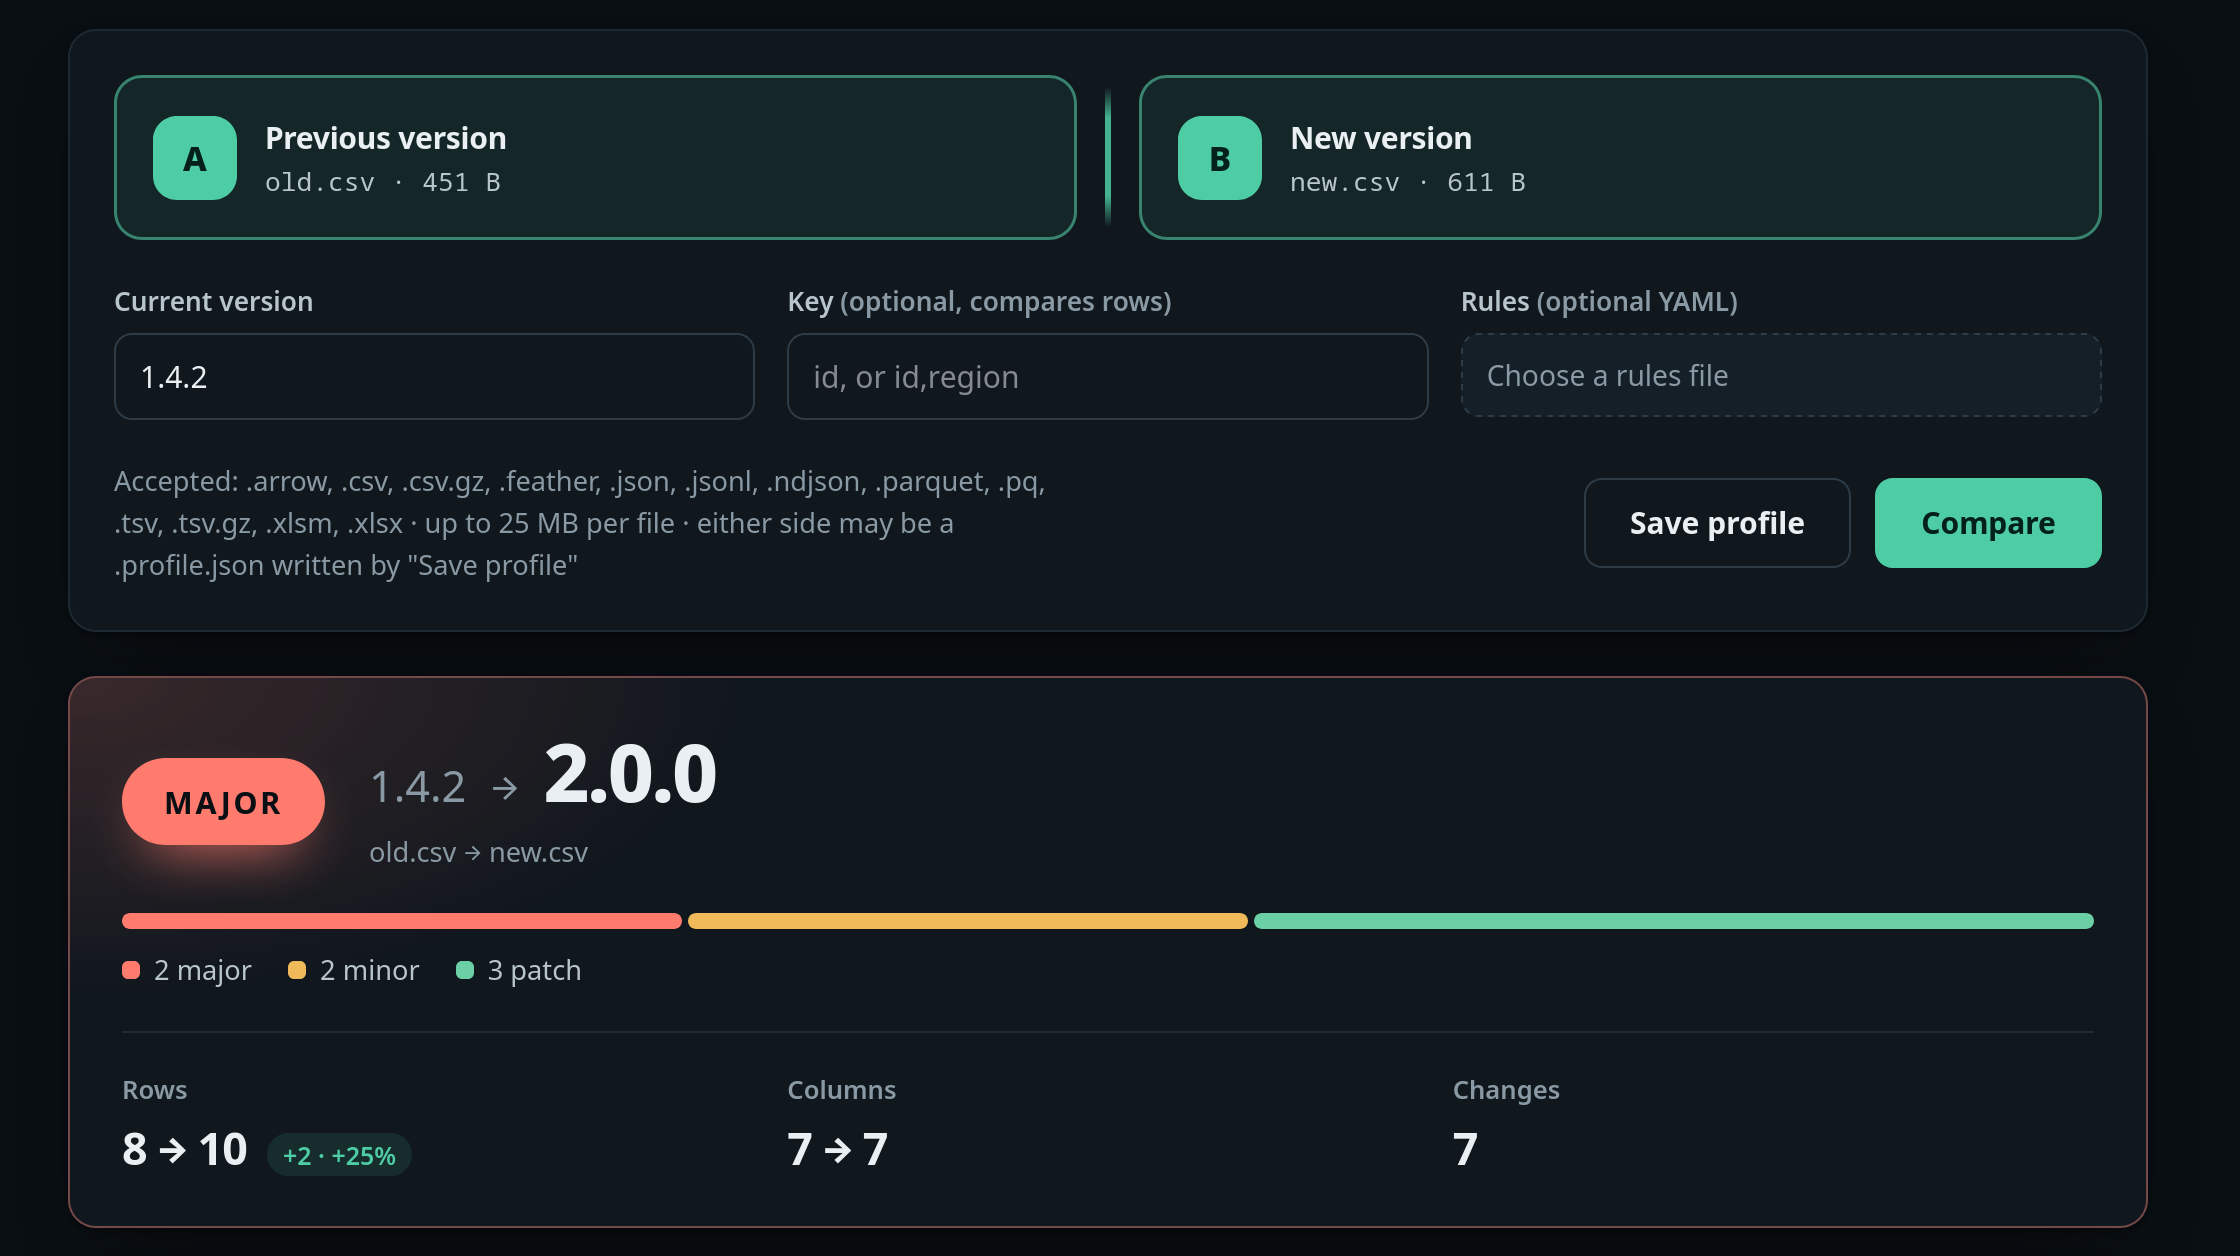
Task: Select the red major segment bar
Action: (x=402, y=921)
